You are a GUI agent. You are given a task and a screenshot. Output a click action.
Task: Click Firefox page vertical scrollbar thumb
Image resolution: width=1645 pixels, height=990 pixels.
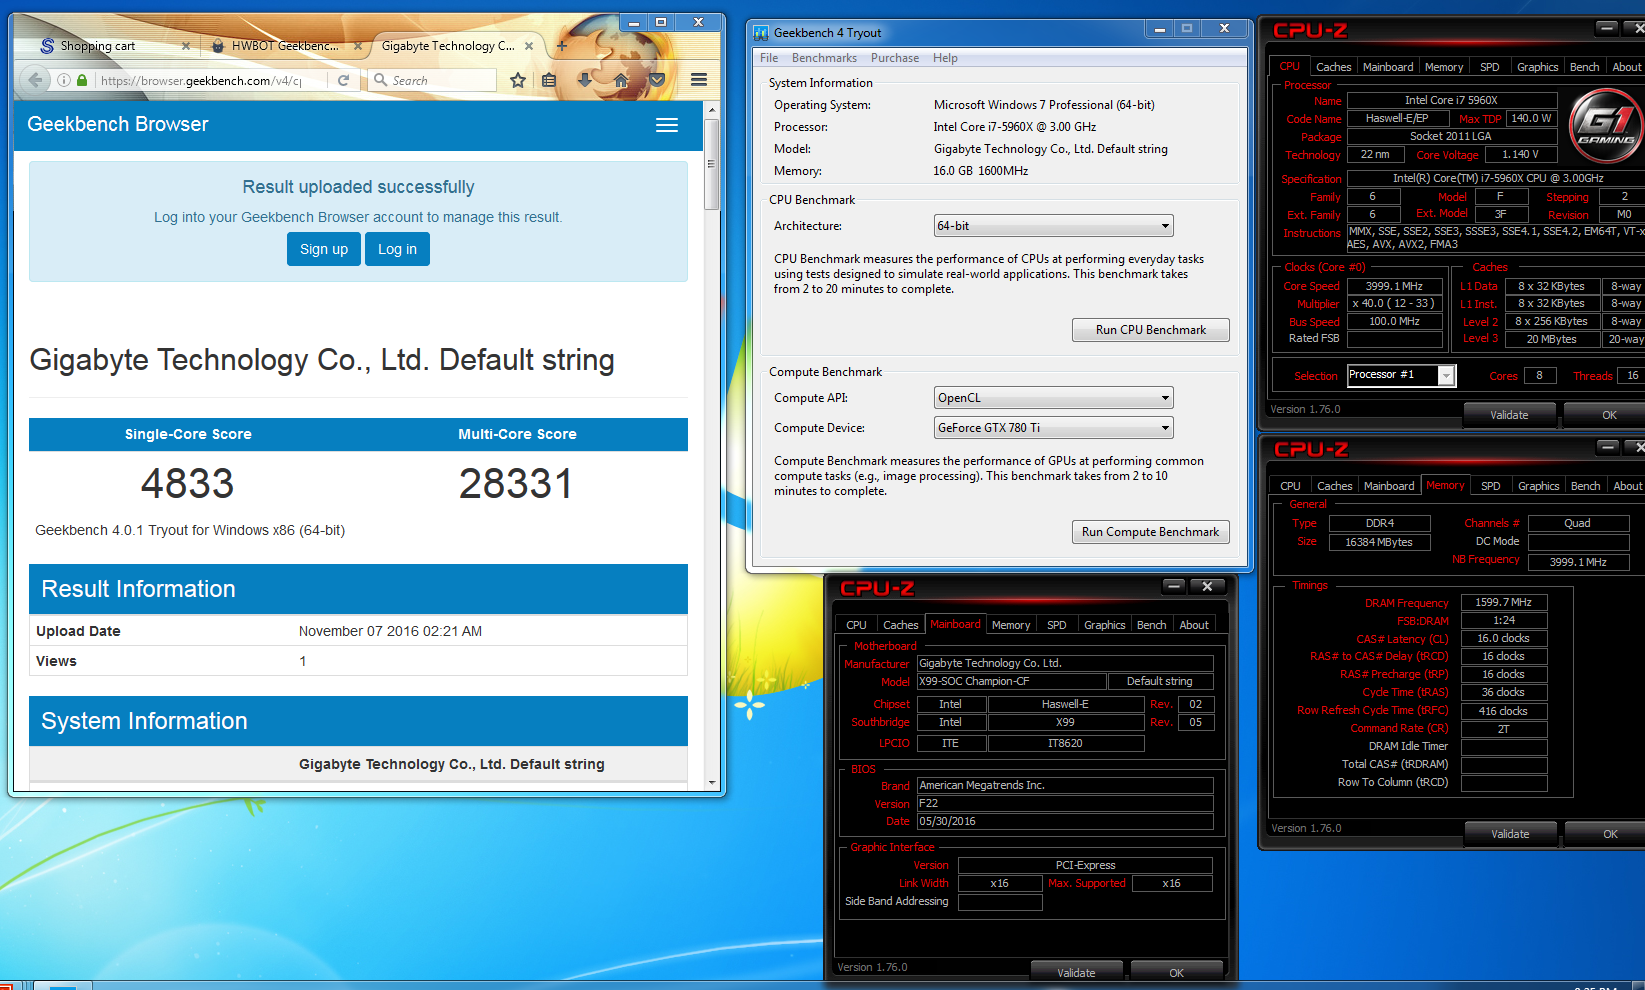click(x=712, y=164)
